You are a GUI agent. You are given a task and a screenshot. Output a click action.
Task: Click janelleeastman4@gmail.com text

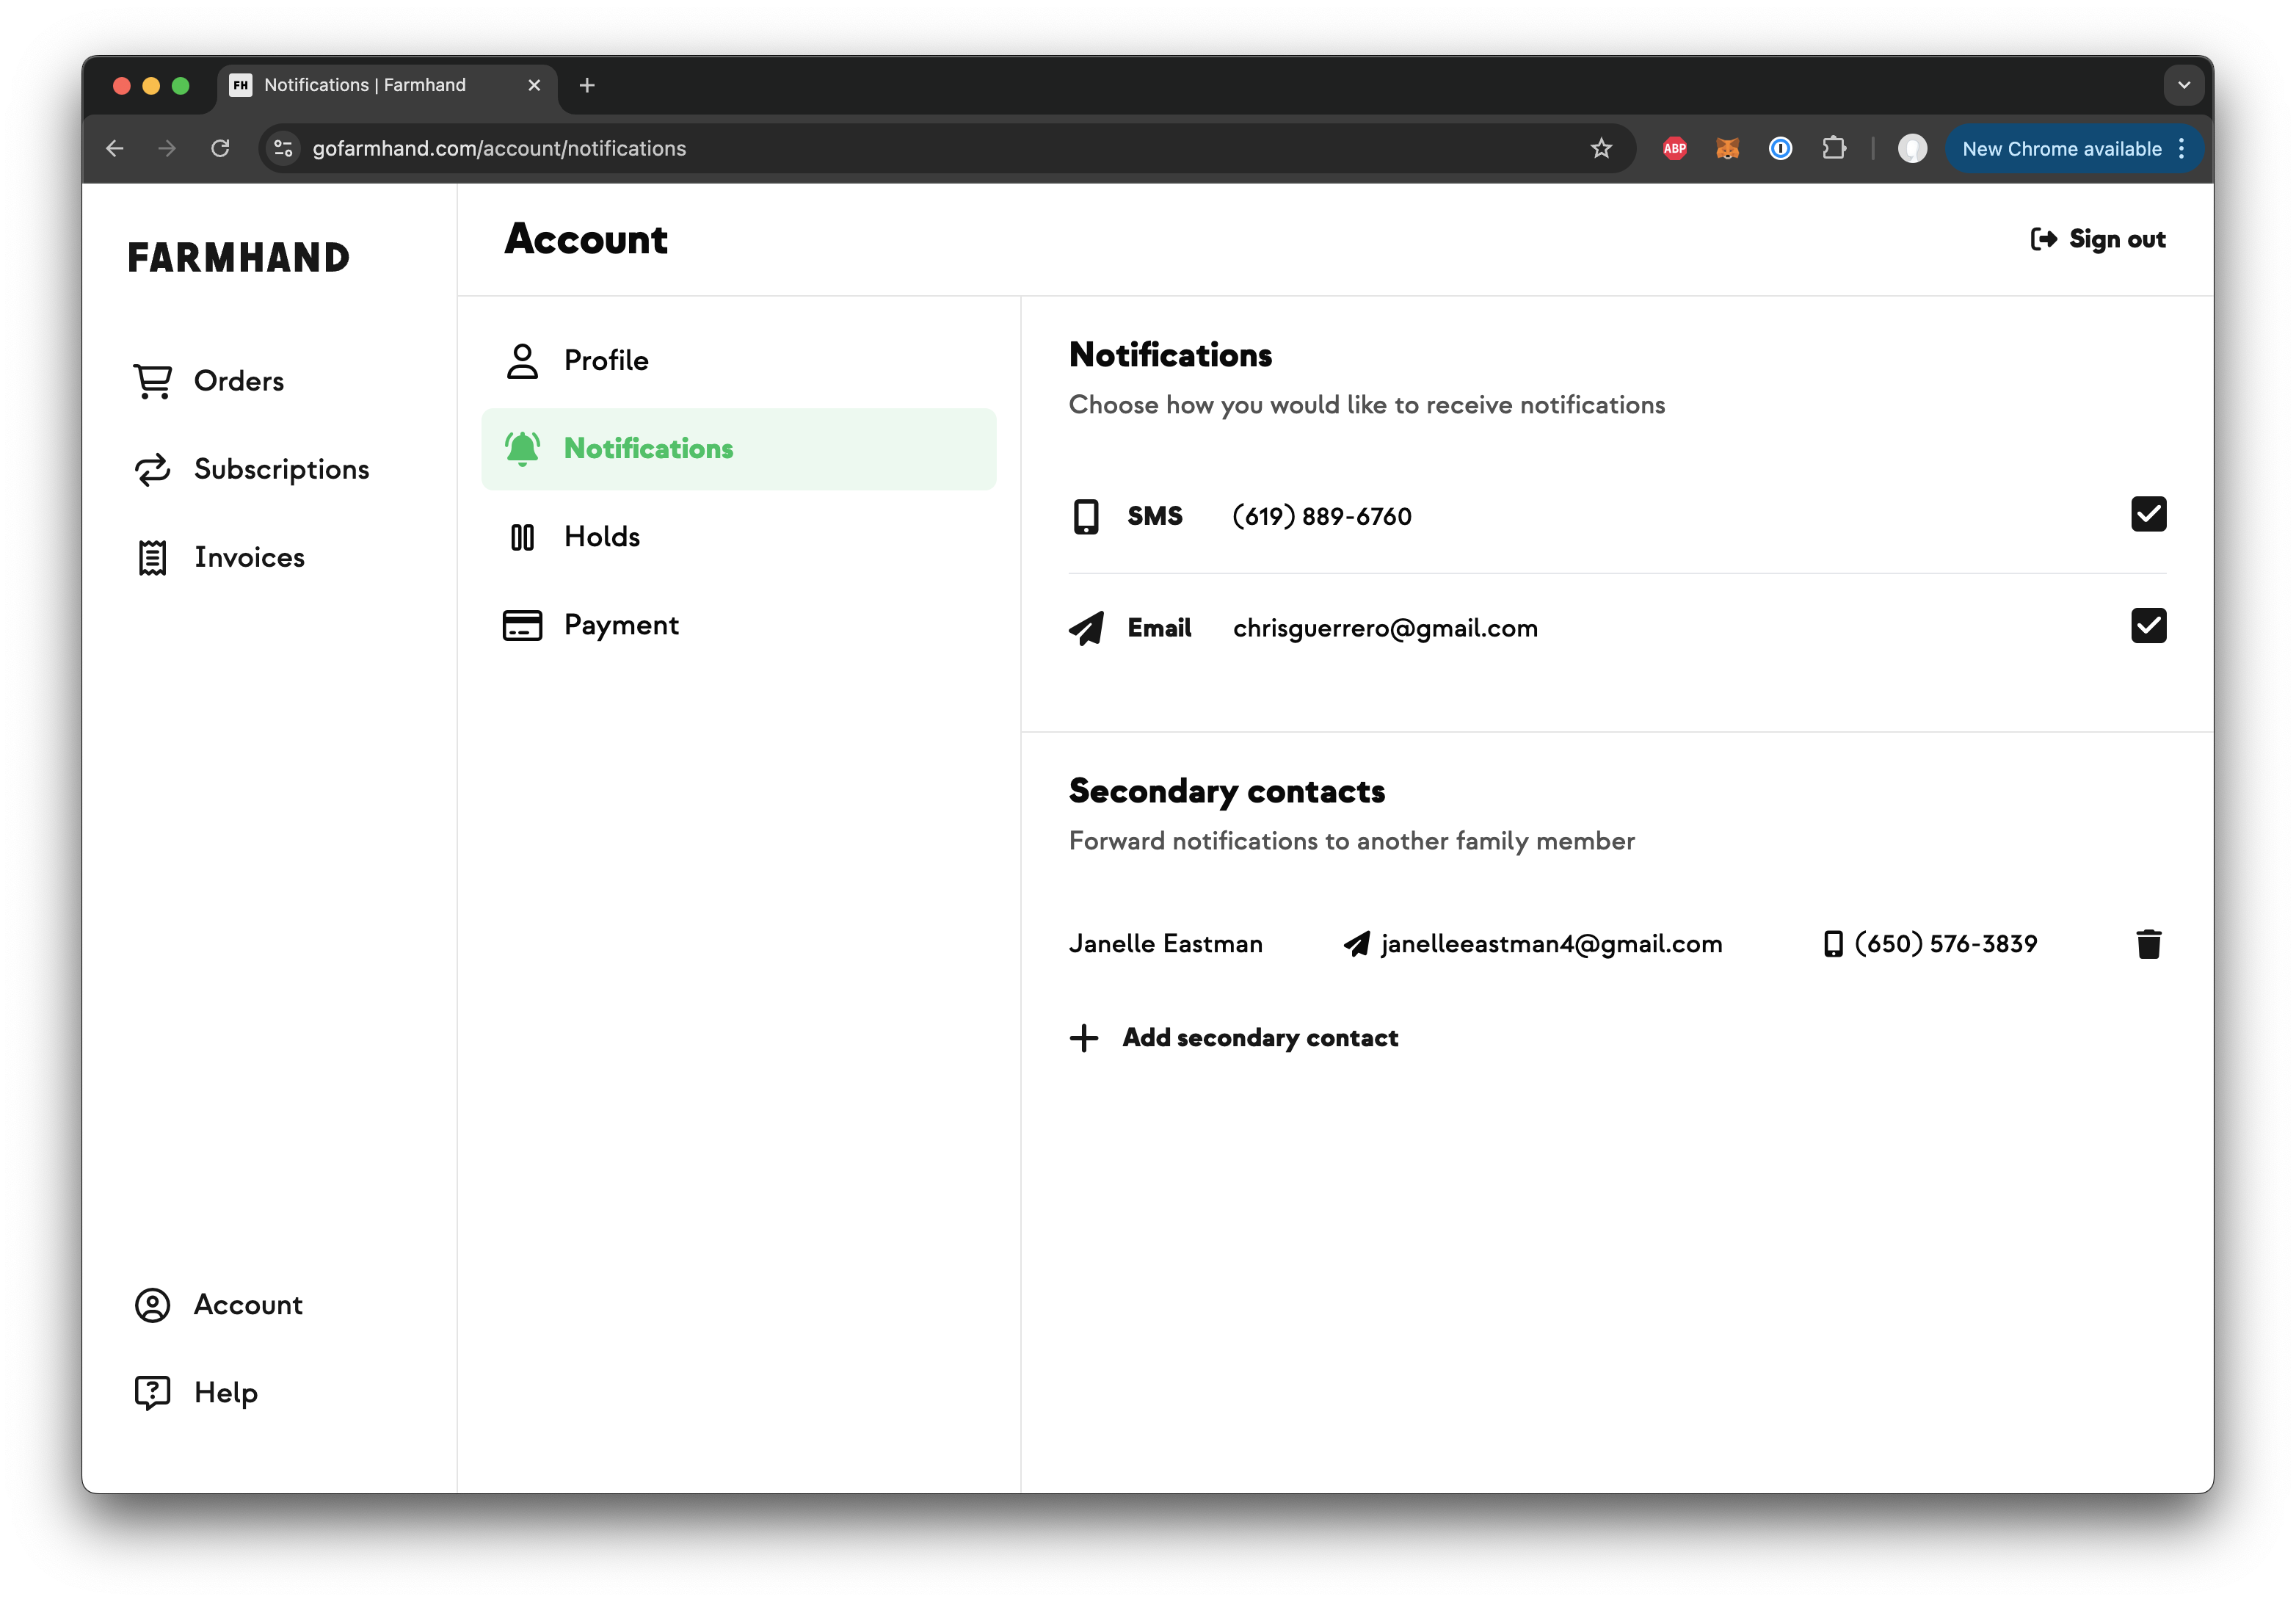coord(1551,945)
